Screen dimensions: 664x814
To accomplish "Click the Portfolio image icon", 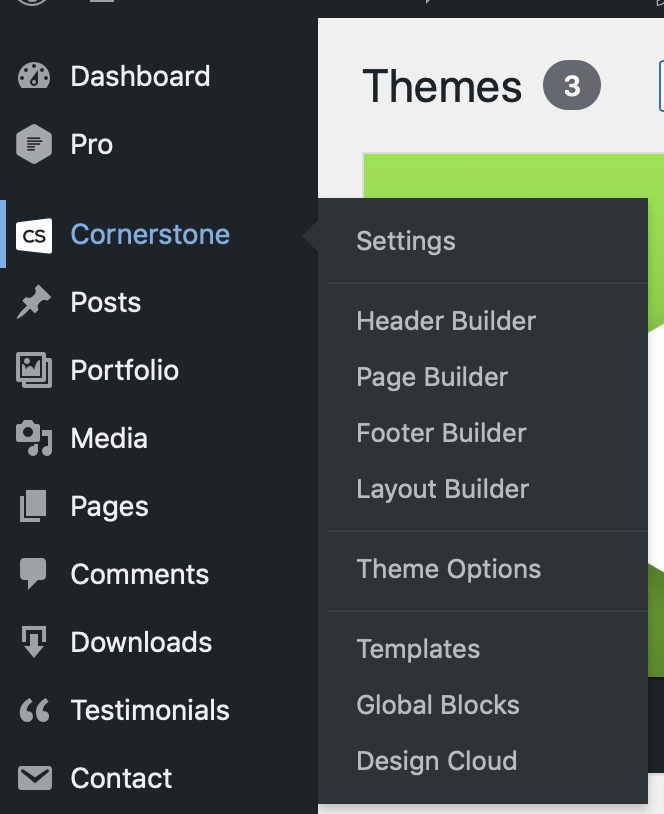I will (34, 371).
